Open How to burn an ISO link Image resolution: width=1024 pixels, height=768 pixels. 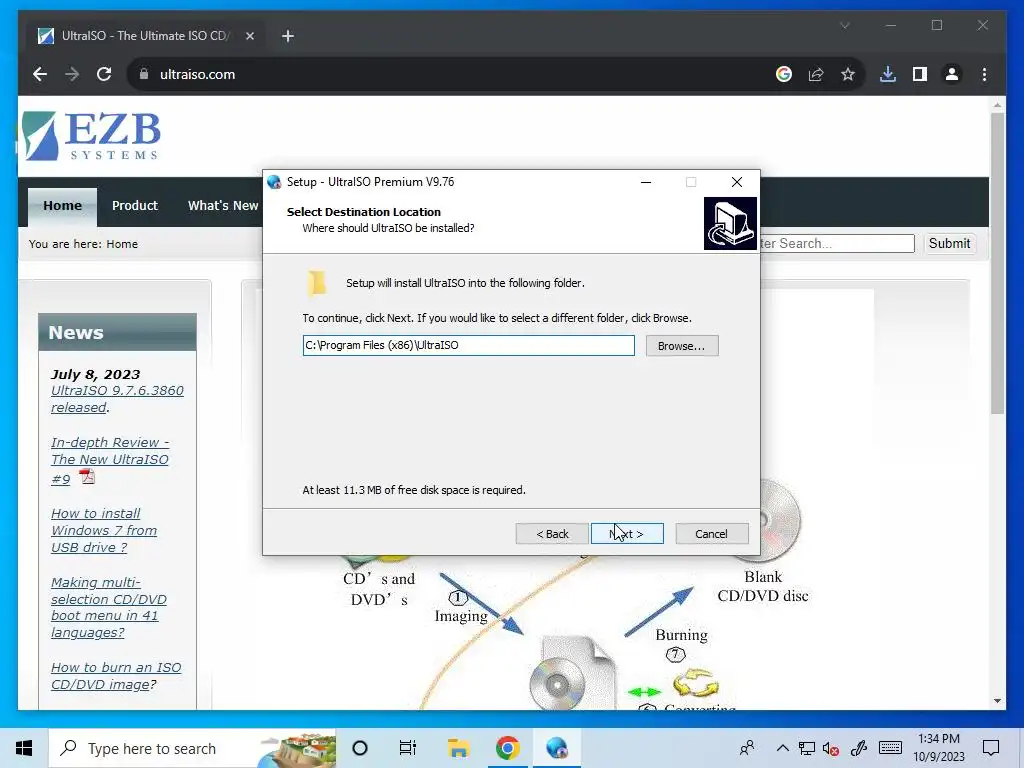coord(116,676)
